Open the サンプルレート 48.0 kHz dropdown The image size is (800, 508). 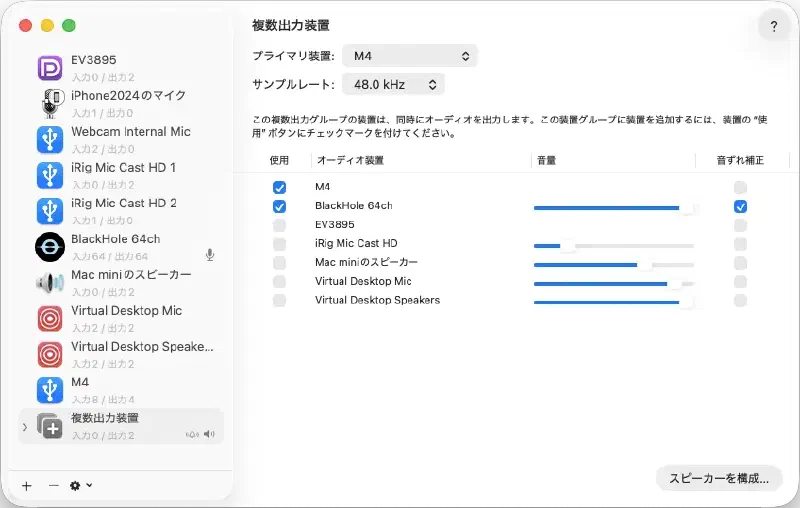click(393, 85)
